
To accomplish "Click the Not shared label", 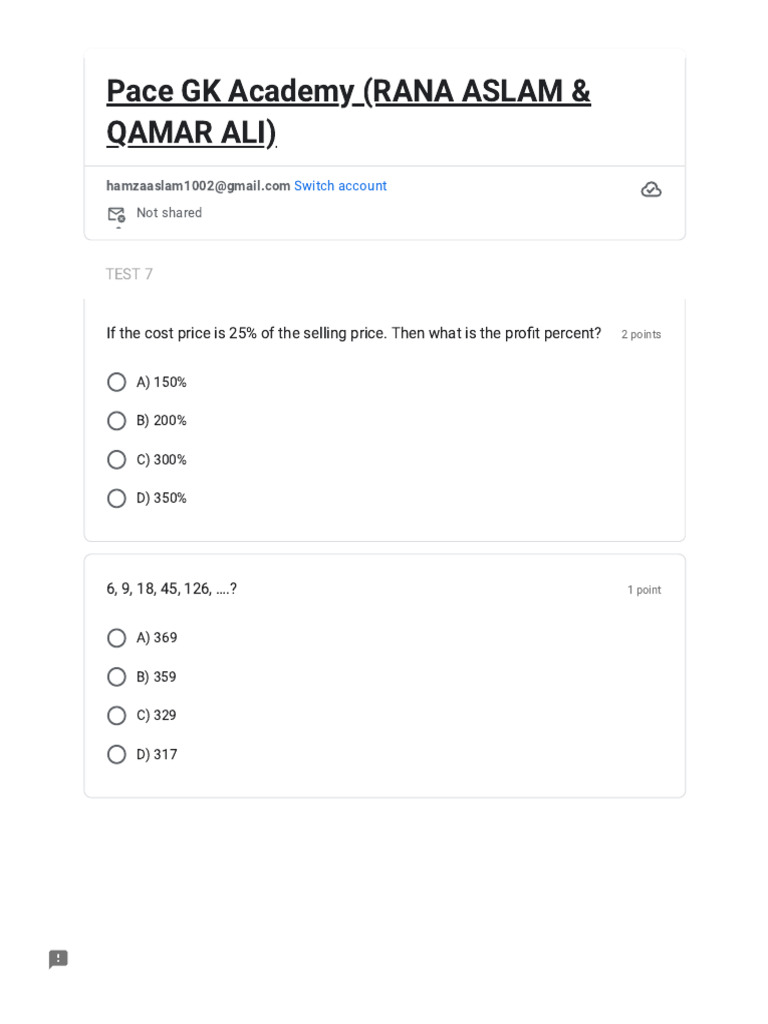I will 169,213.
